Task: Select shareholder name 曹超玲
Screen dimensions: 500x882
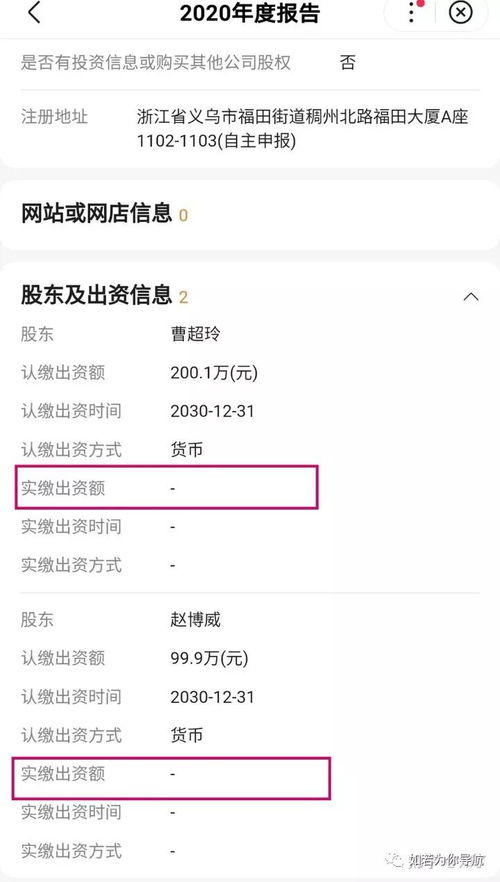Action: click(195, 334)
